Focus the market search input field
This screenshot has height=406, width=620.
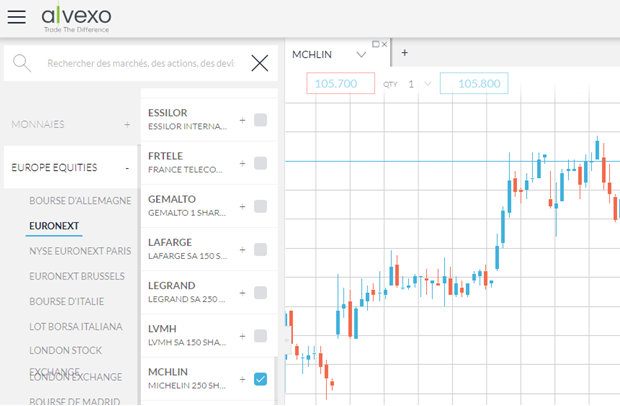click(x=141, y=63)
